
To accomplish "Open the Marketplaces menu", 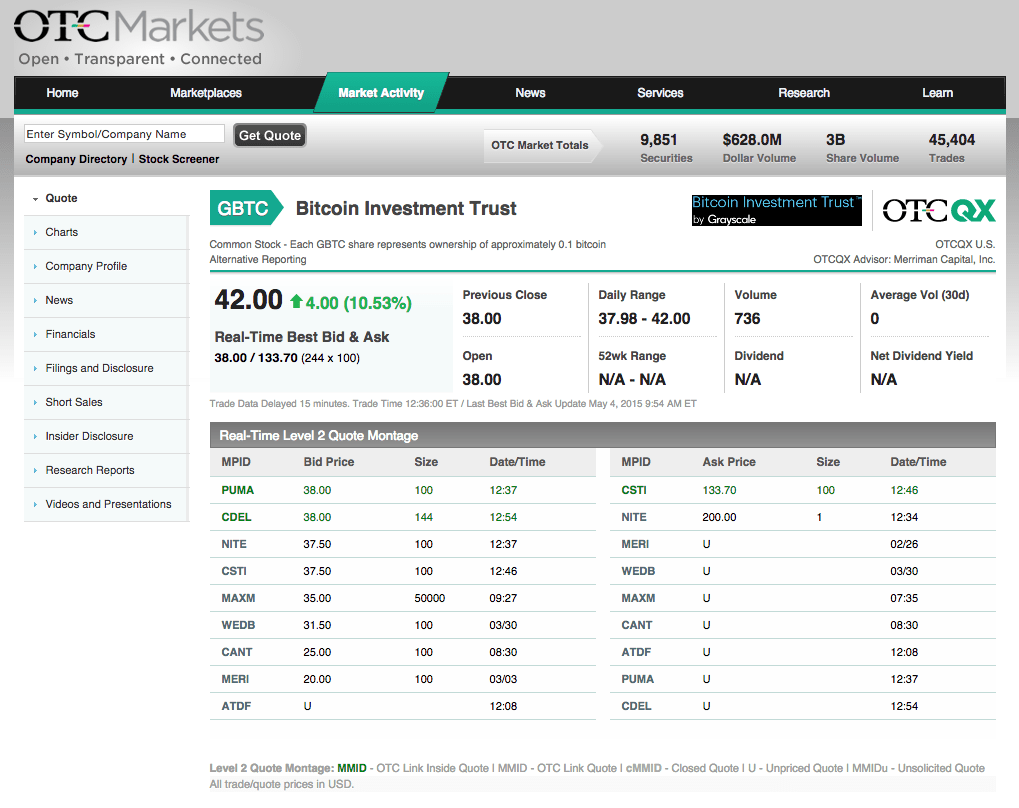I will click(206, 93).
